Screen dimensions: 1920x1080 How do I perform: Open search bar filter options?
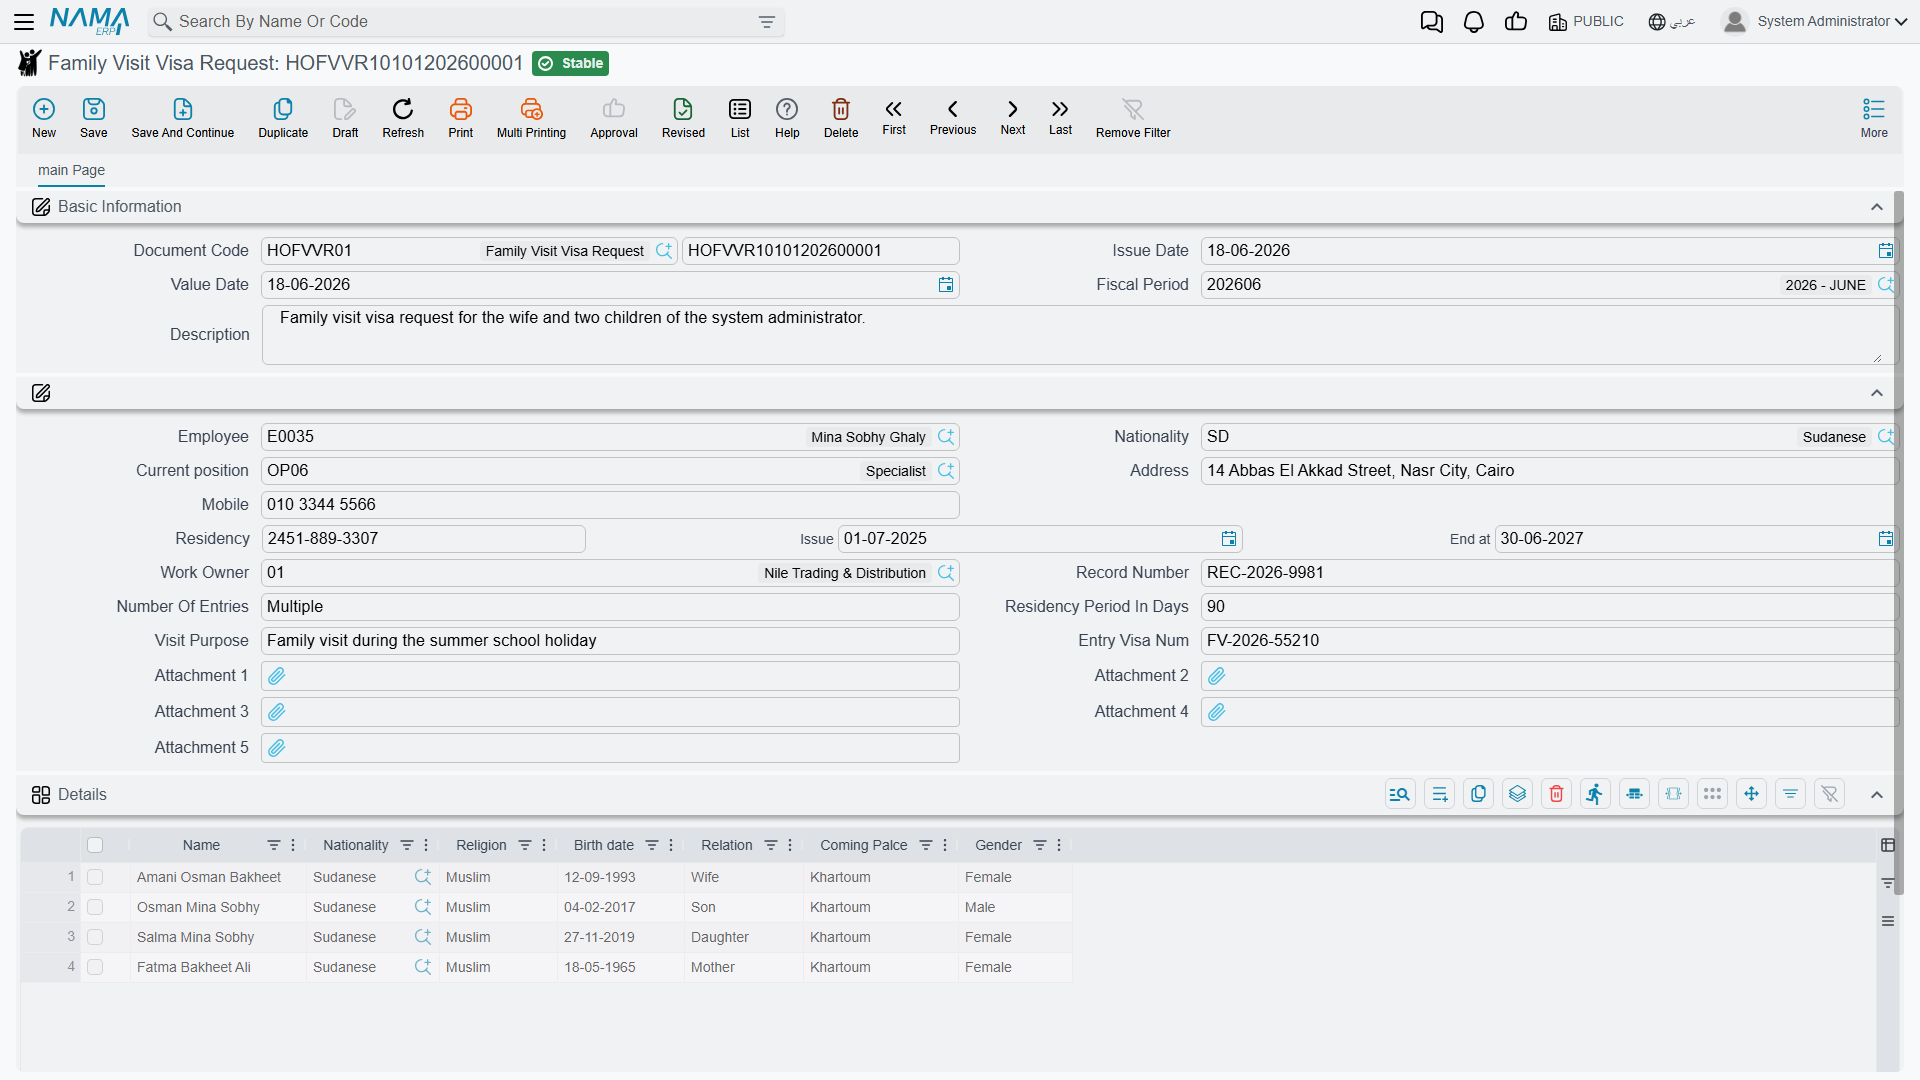coord(767,22)
